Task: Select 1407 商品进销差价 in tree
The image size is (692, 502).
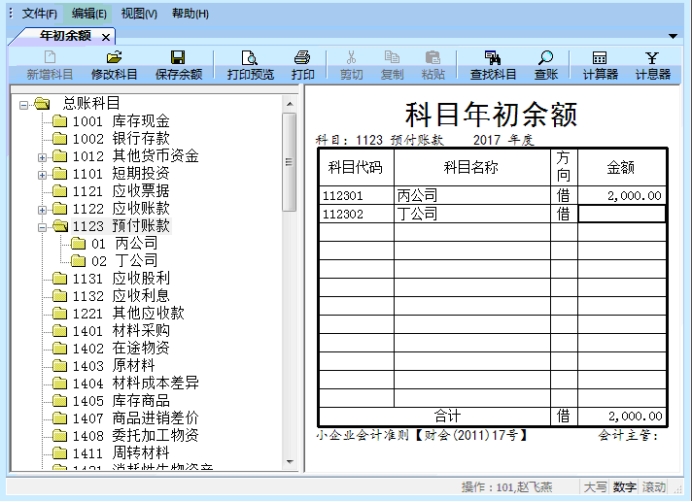Action: (135, 418)
